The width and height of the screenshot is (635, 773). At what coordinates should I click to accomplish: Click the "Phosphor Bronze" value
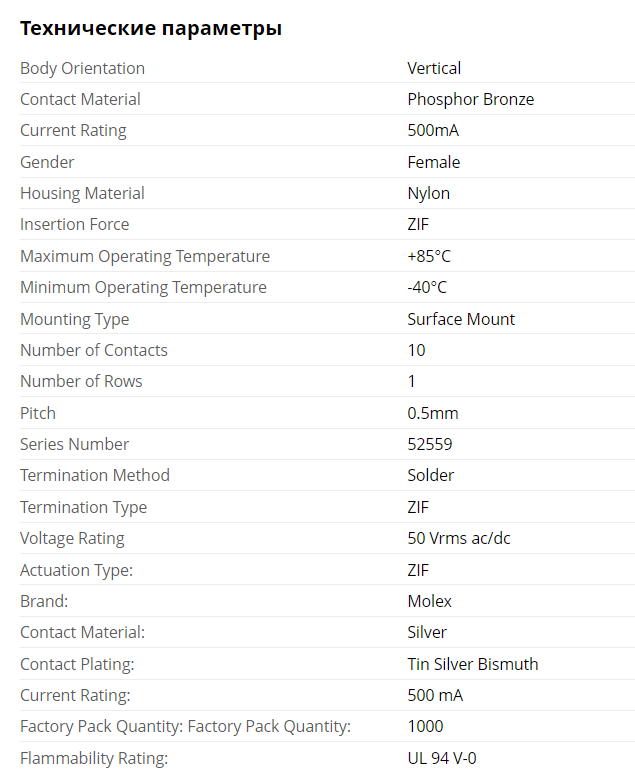point(470,99)
